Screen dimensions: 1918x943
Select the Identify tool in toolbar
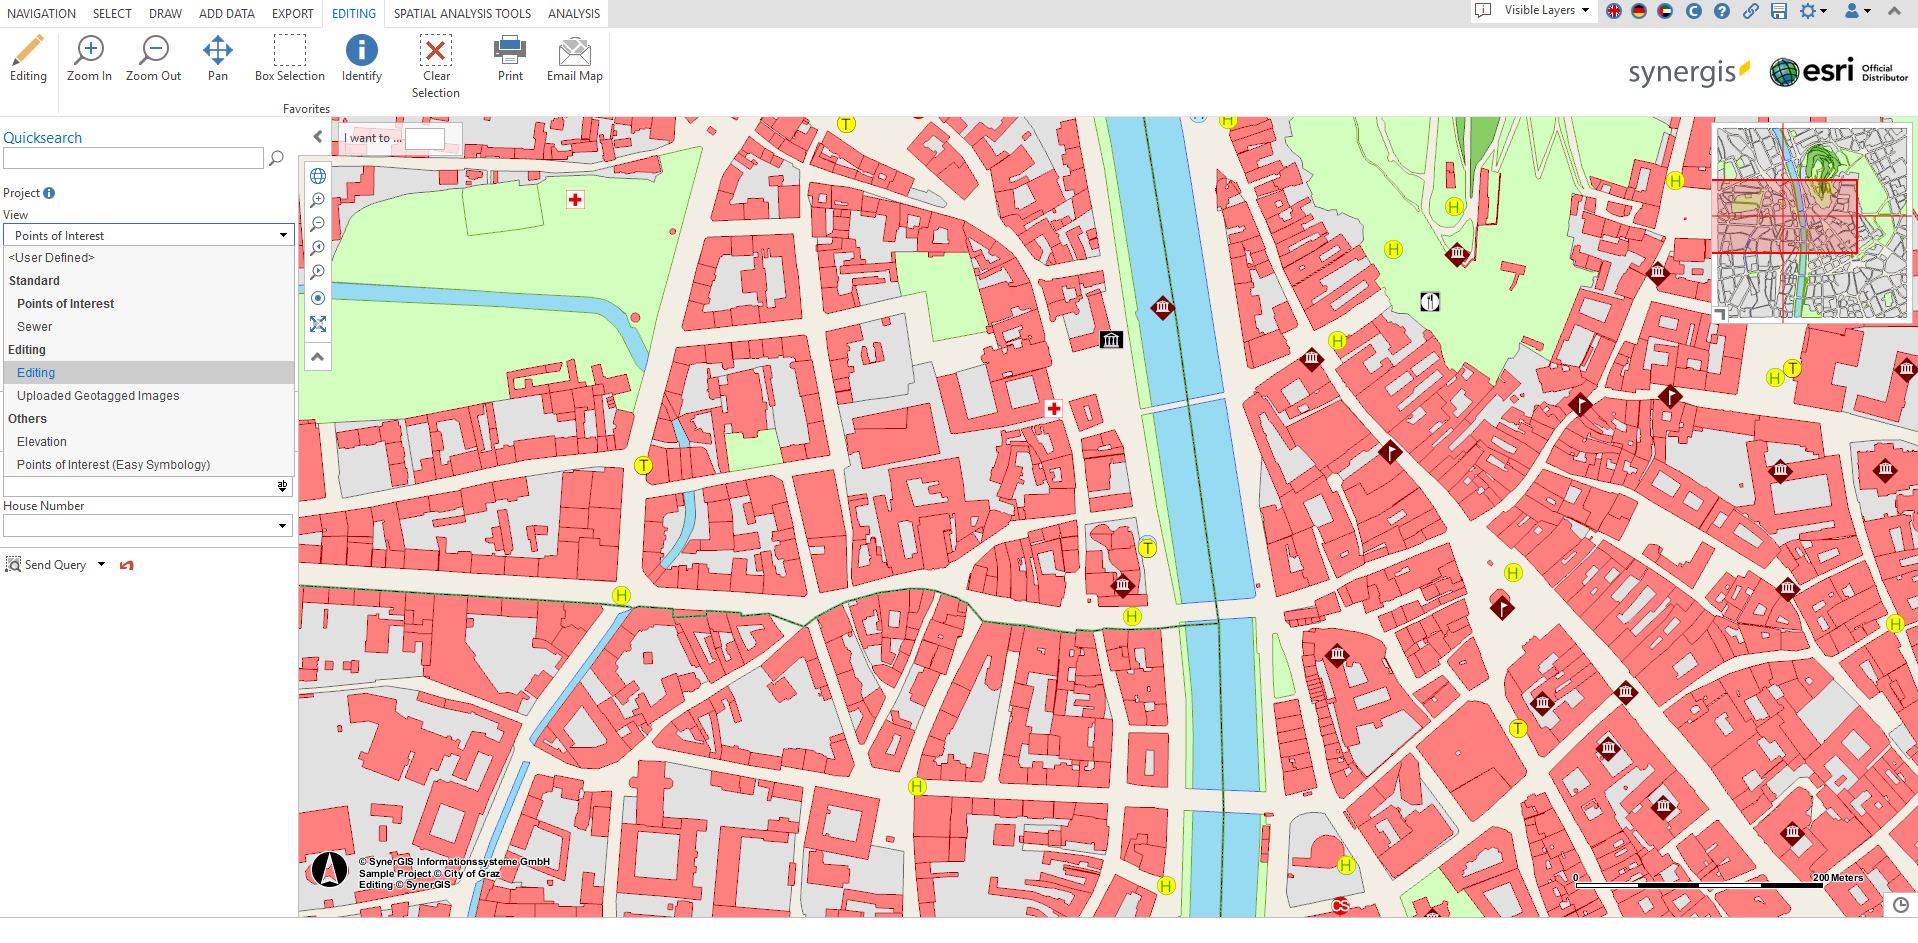tap(361, 59)
